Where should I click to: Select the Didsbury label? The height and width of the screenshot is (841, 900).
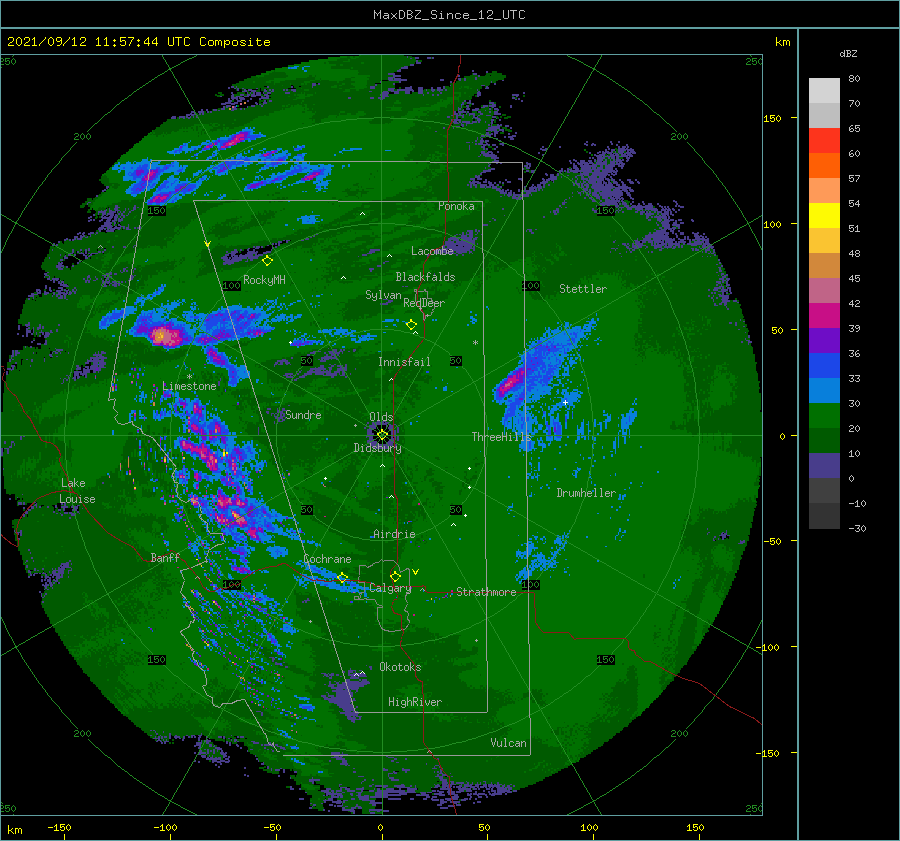[377, 448]
